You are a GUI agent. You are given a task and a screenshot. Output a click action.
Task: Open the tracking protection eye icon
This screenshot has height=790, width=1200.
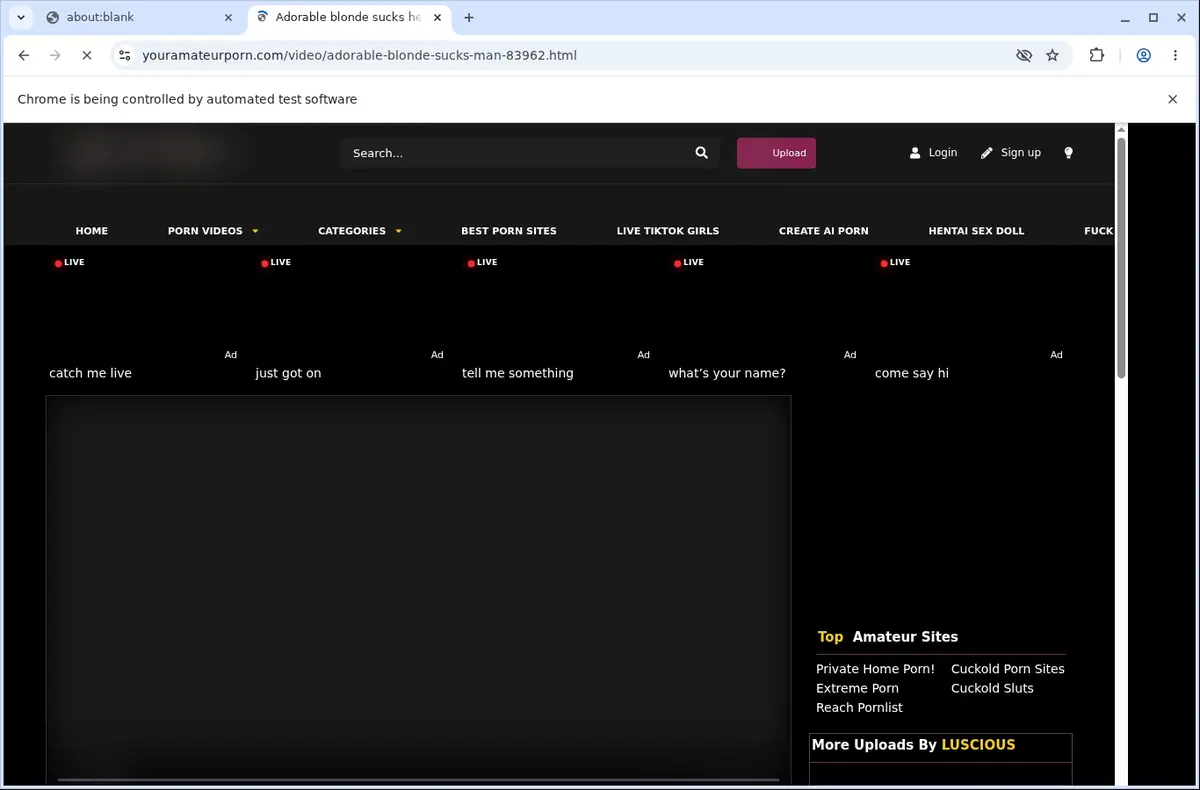pyautogui.click(x=1024, y=55)
